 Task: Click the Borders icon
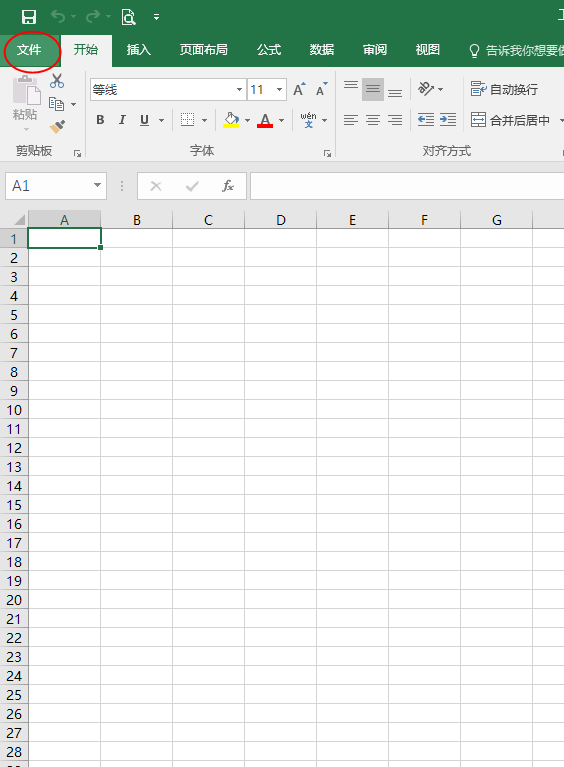pyautogui.click(x=187, y=120)
